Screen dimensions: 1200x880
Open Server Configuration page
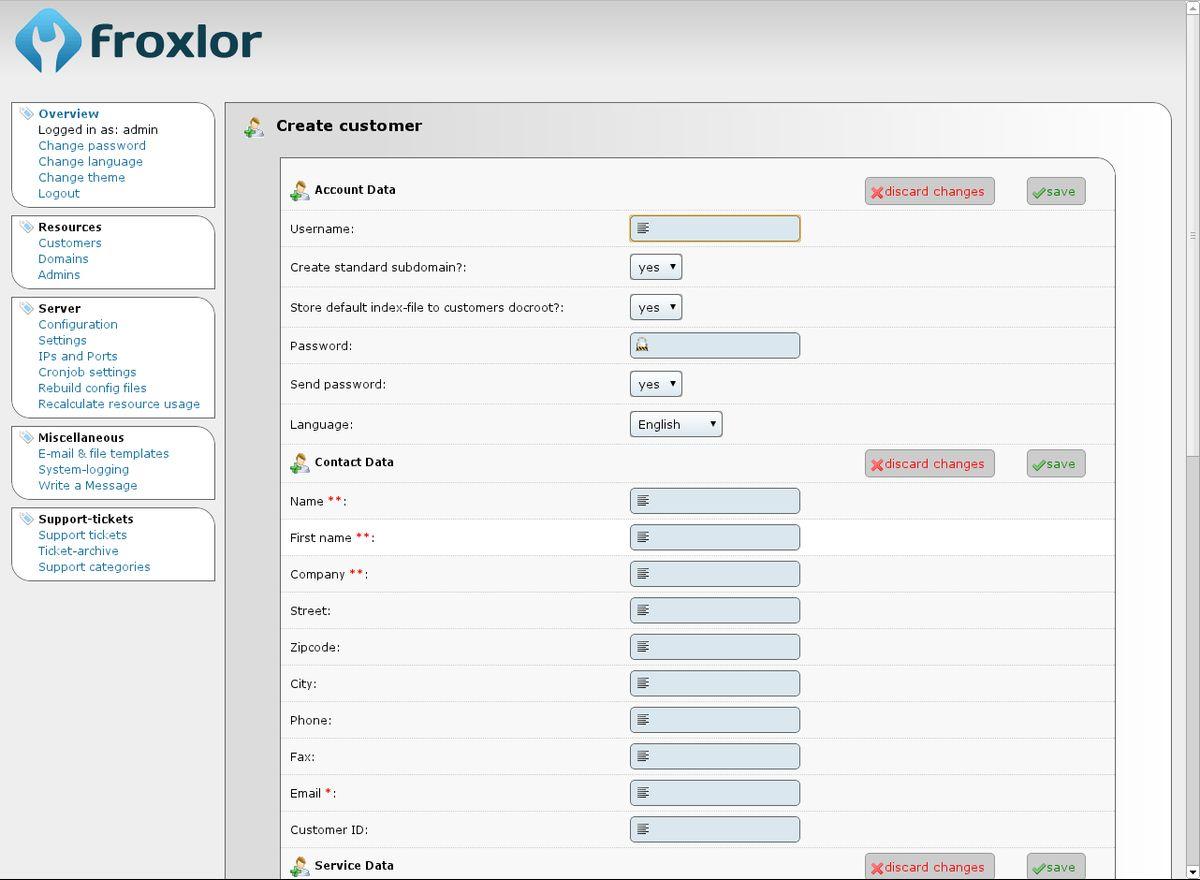click(78, 325)
